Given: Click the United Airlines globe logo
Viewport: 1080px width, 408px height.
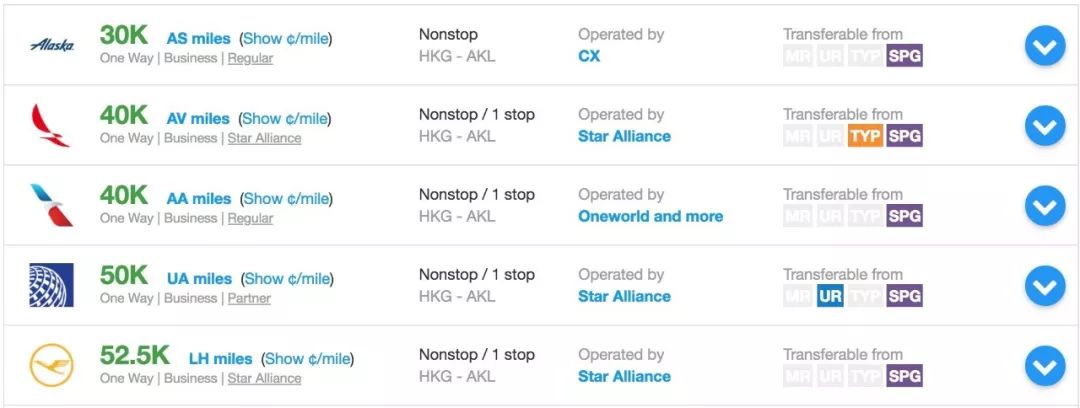Looking at the screenshot, I should pos(52,285).
